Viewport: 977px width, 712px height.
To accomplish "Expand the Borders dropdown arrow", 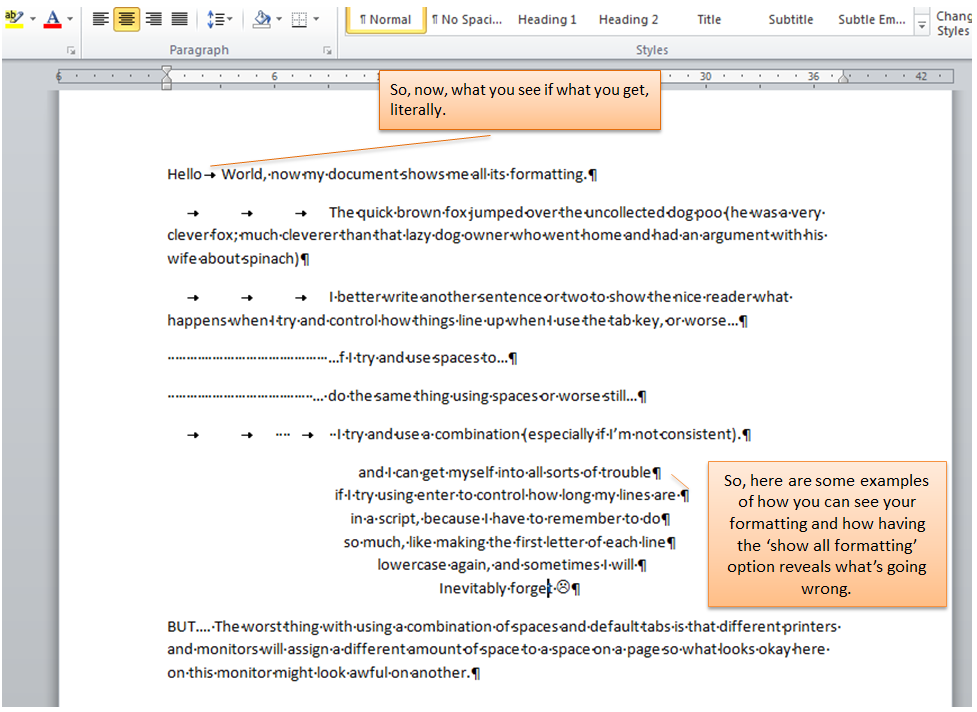I will (316, 18).
